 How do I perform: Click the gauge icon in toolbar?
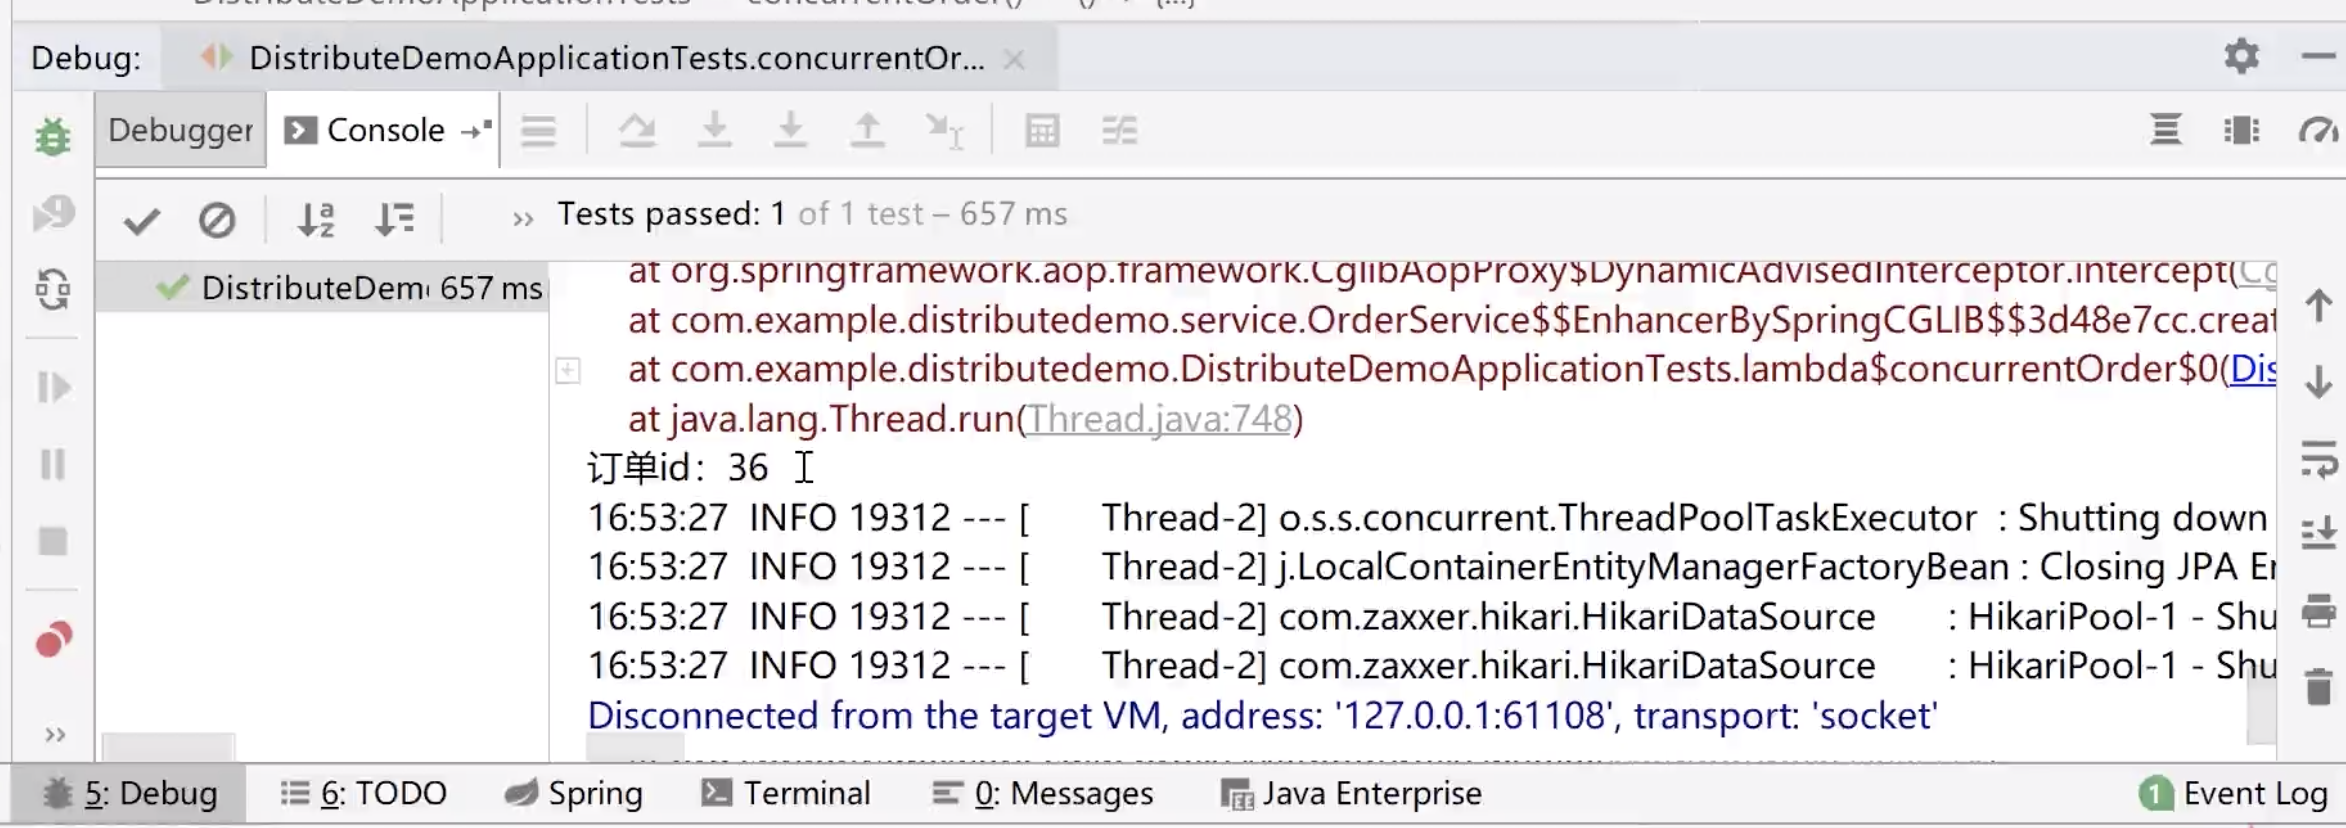[x=2317, y=130]
